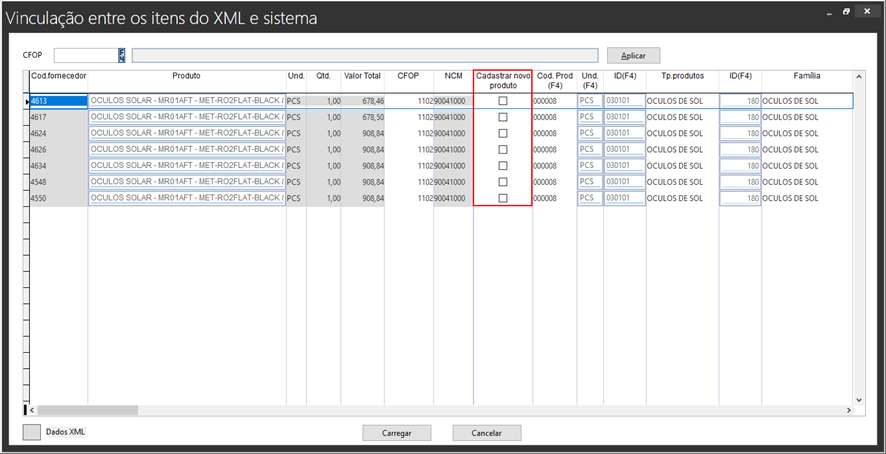Screen dimensions: 886x454
Task: Close the Vinculação window
Action: pos(867,12)
